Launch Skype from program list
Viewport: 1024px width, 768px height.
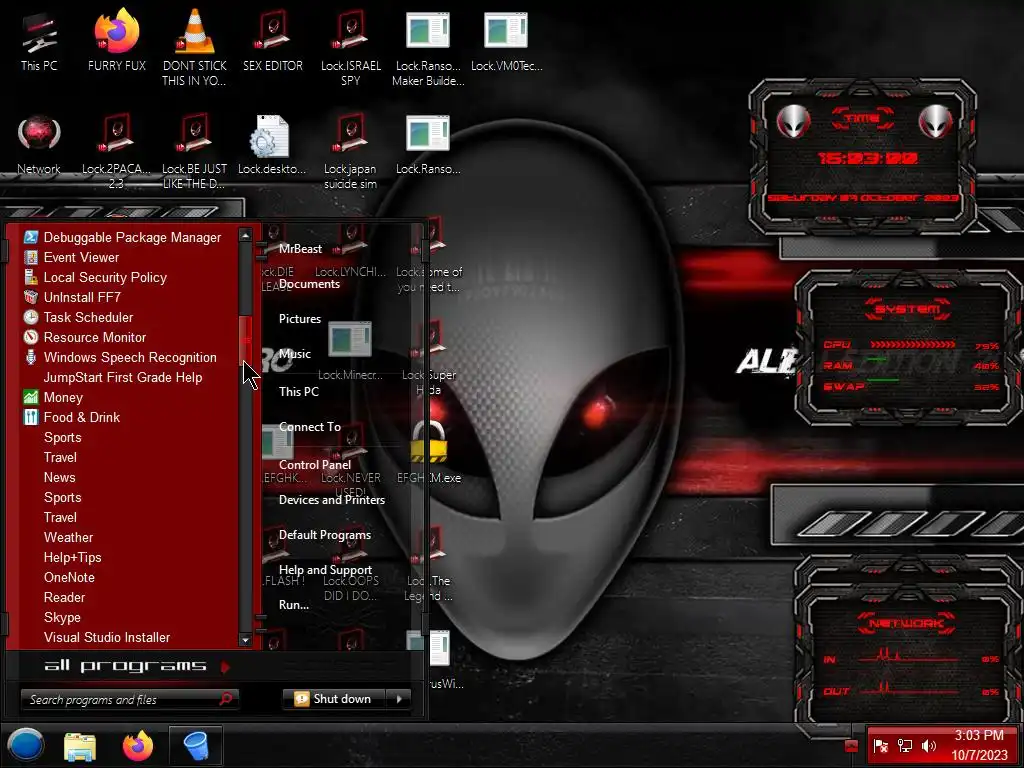coord(63,617)
